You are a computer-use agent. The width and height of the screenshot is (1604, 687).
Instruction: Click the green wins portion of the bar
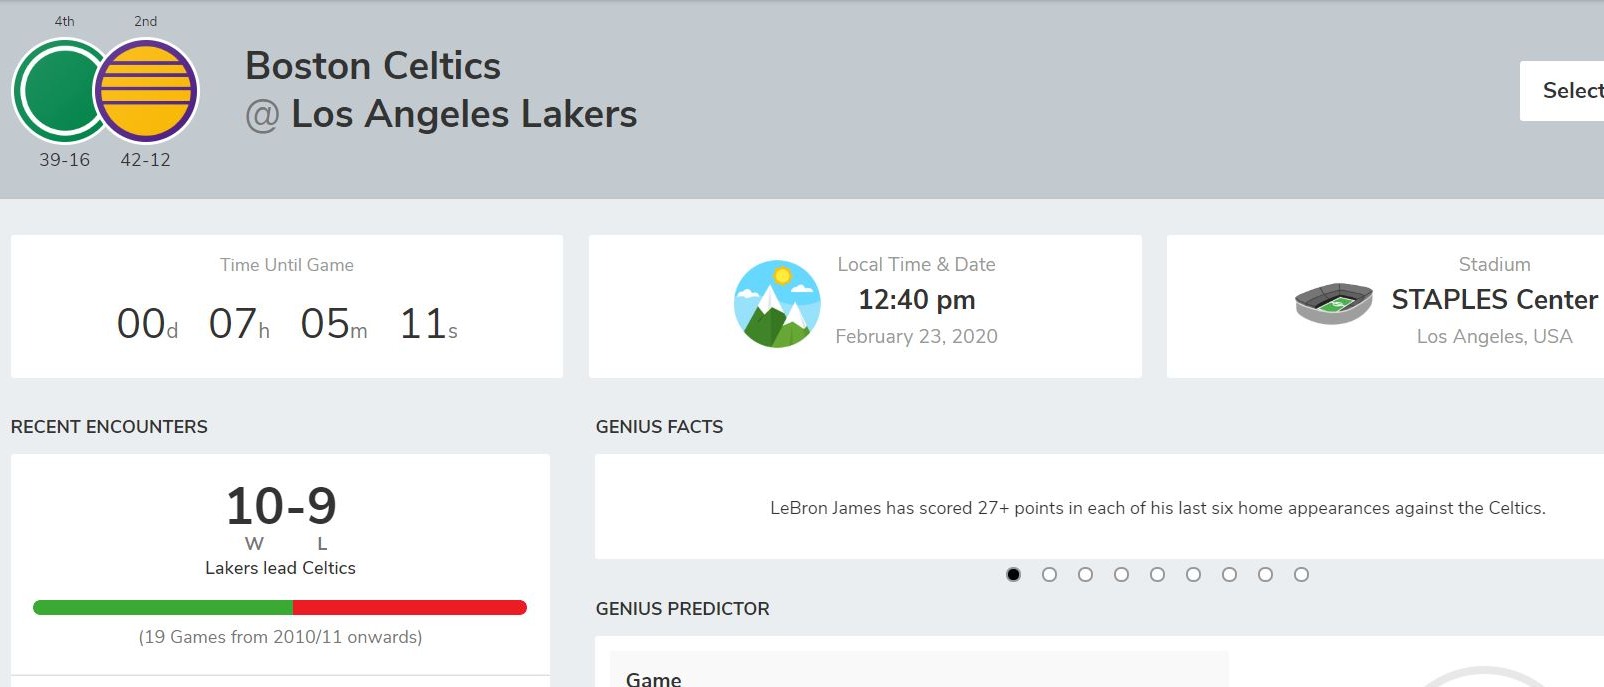(163, 607)
